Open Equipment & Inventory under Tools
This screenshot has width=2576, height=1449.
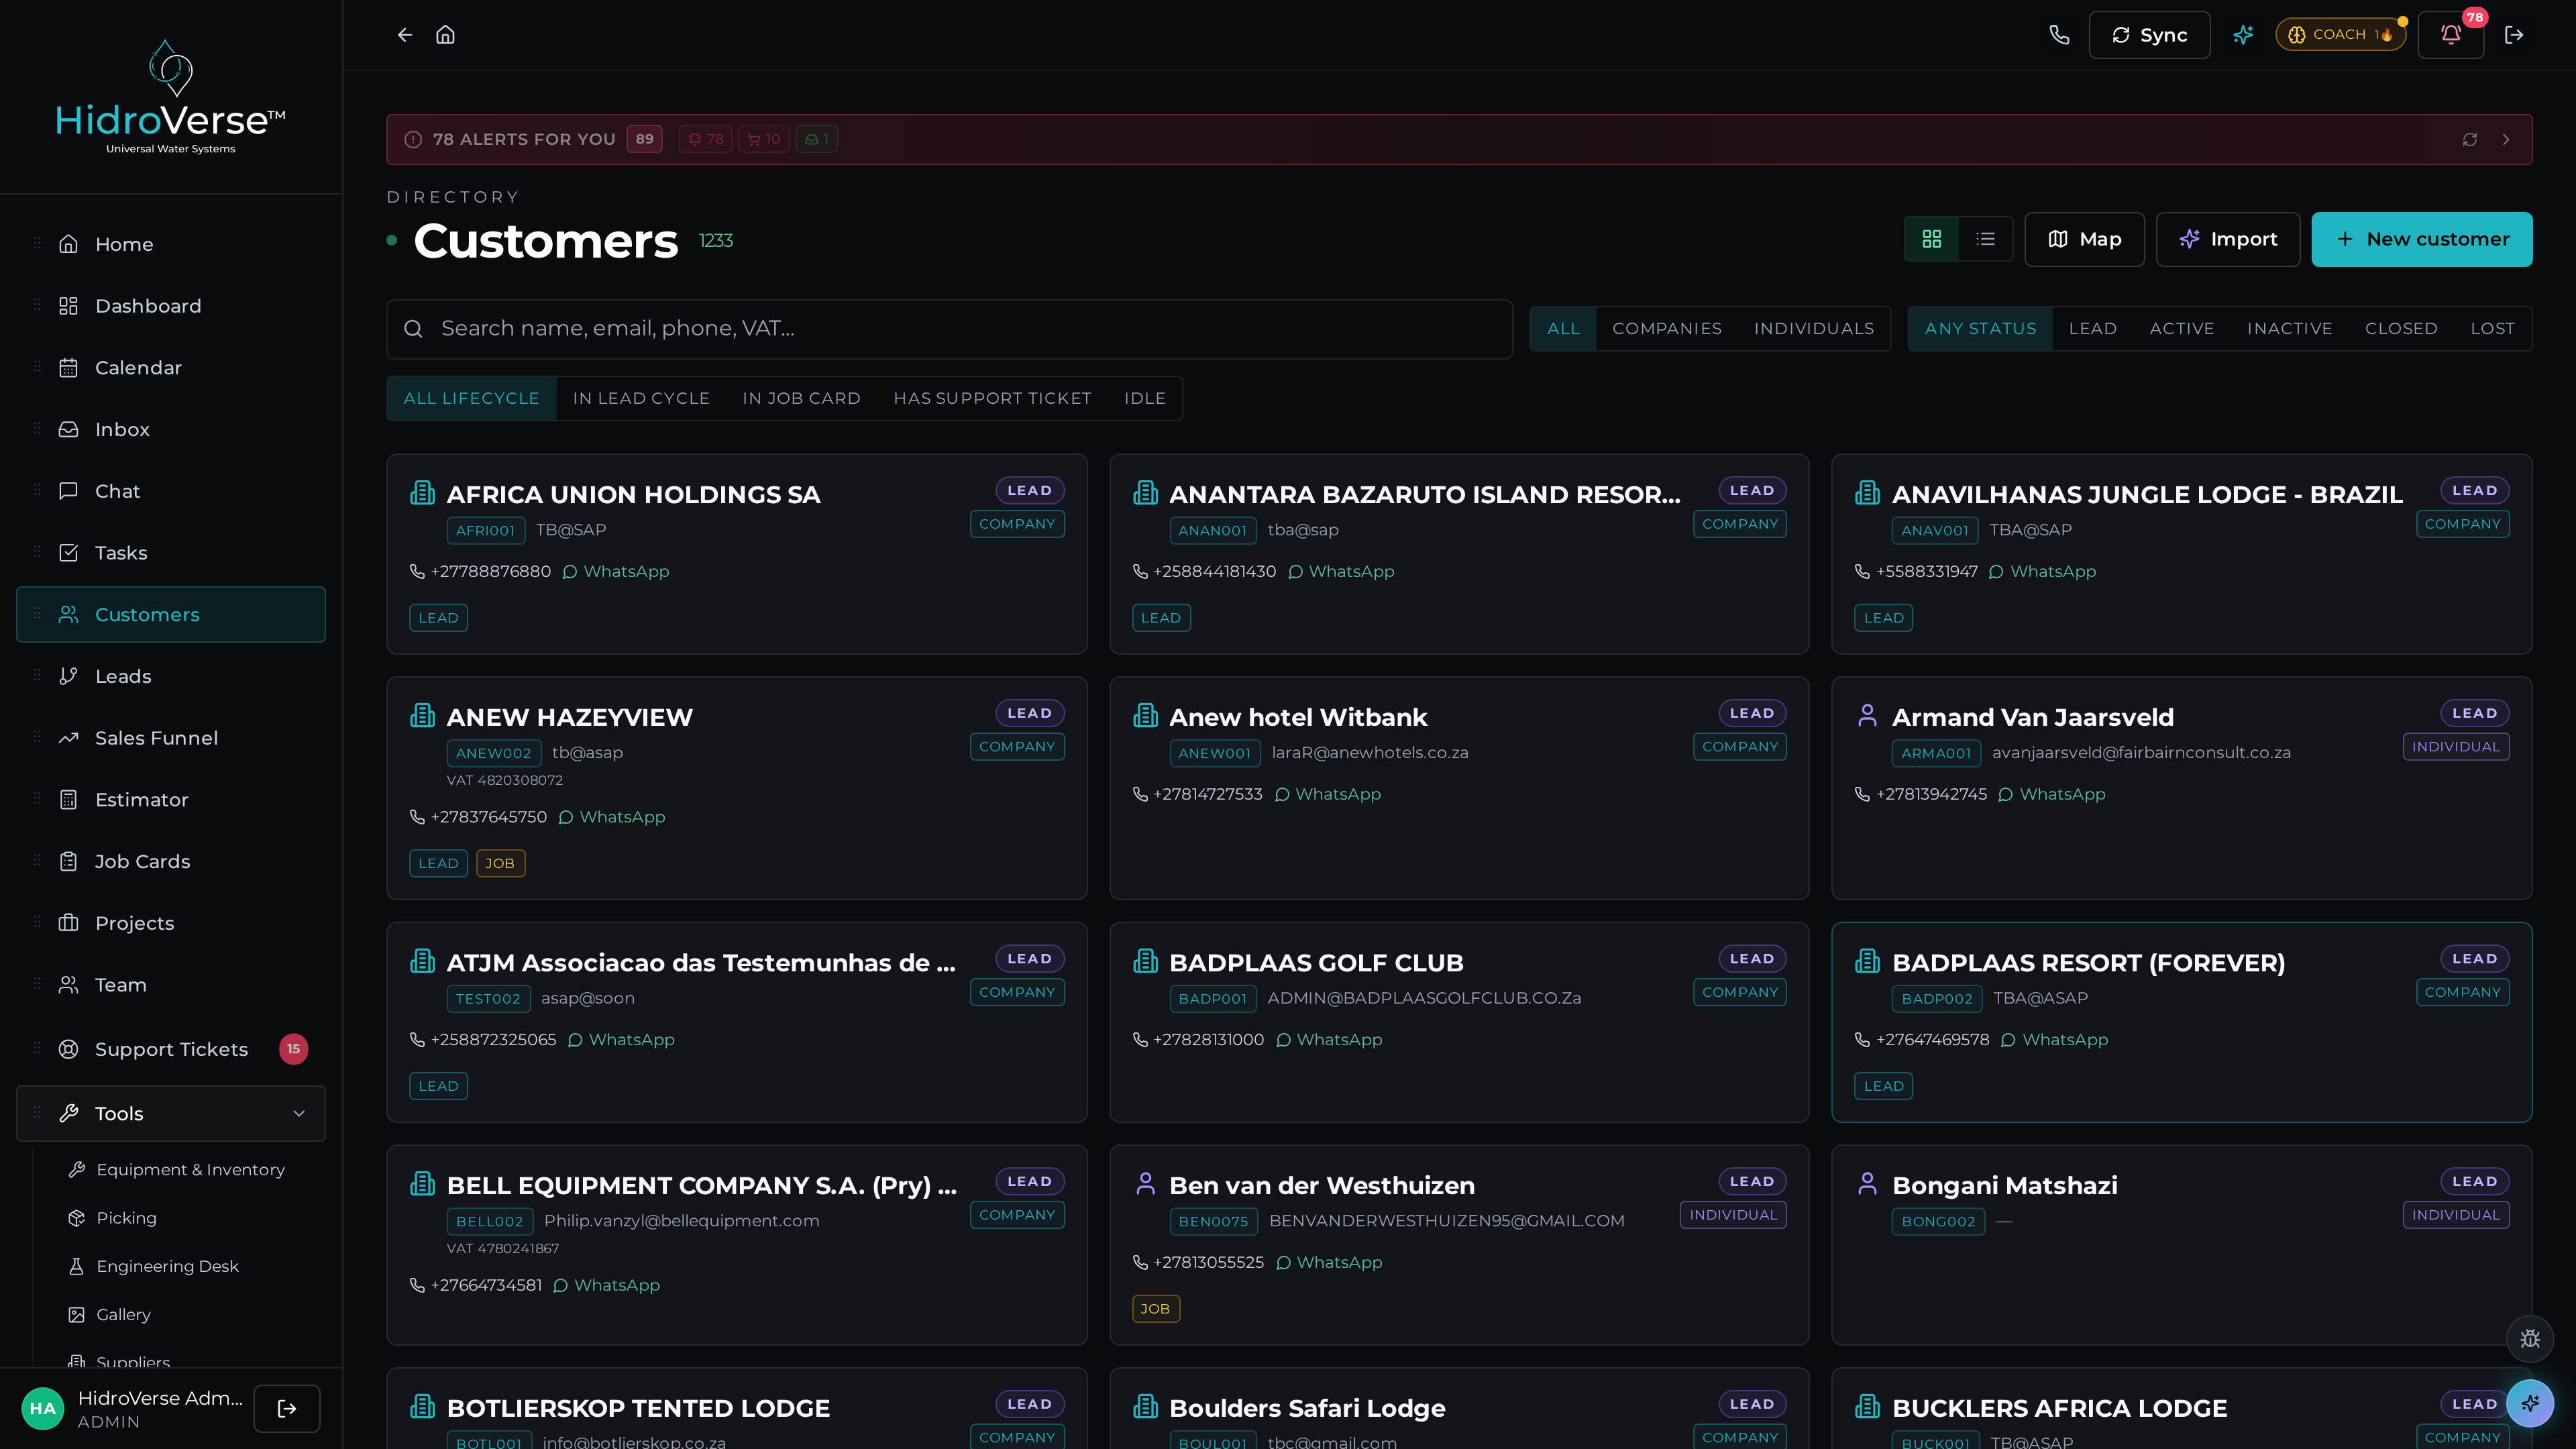190,1170
